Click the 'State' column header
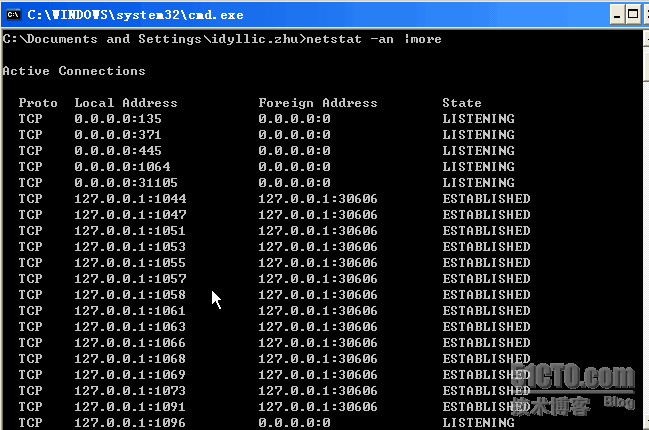The image size is (649, 430). (x=462, y=103)
